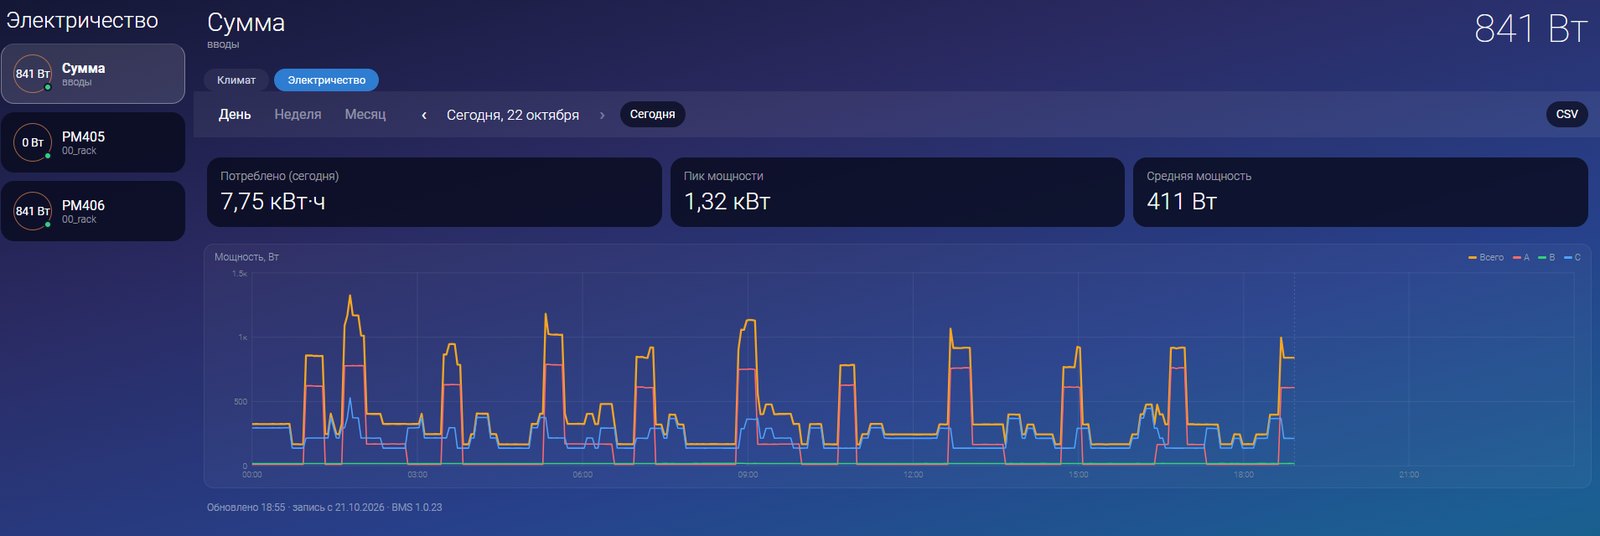
Task: Click the 21:00 time axis label
Action: (1409, 475)
